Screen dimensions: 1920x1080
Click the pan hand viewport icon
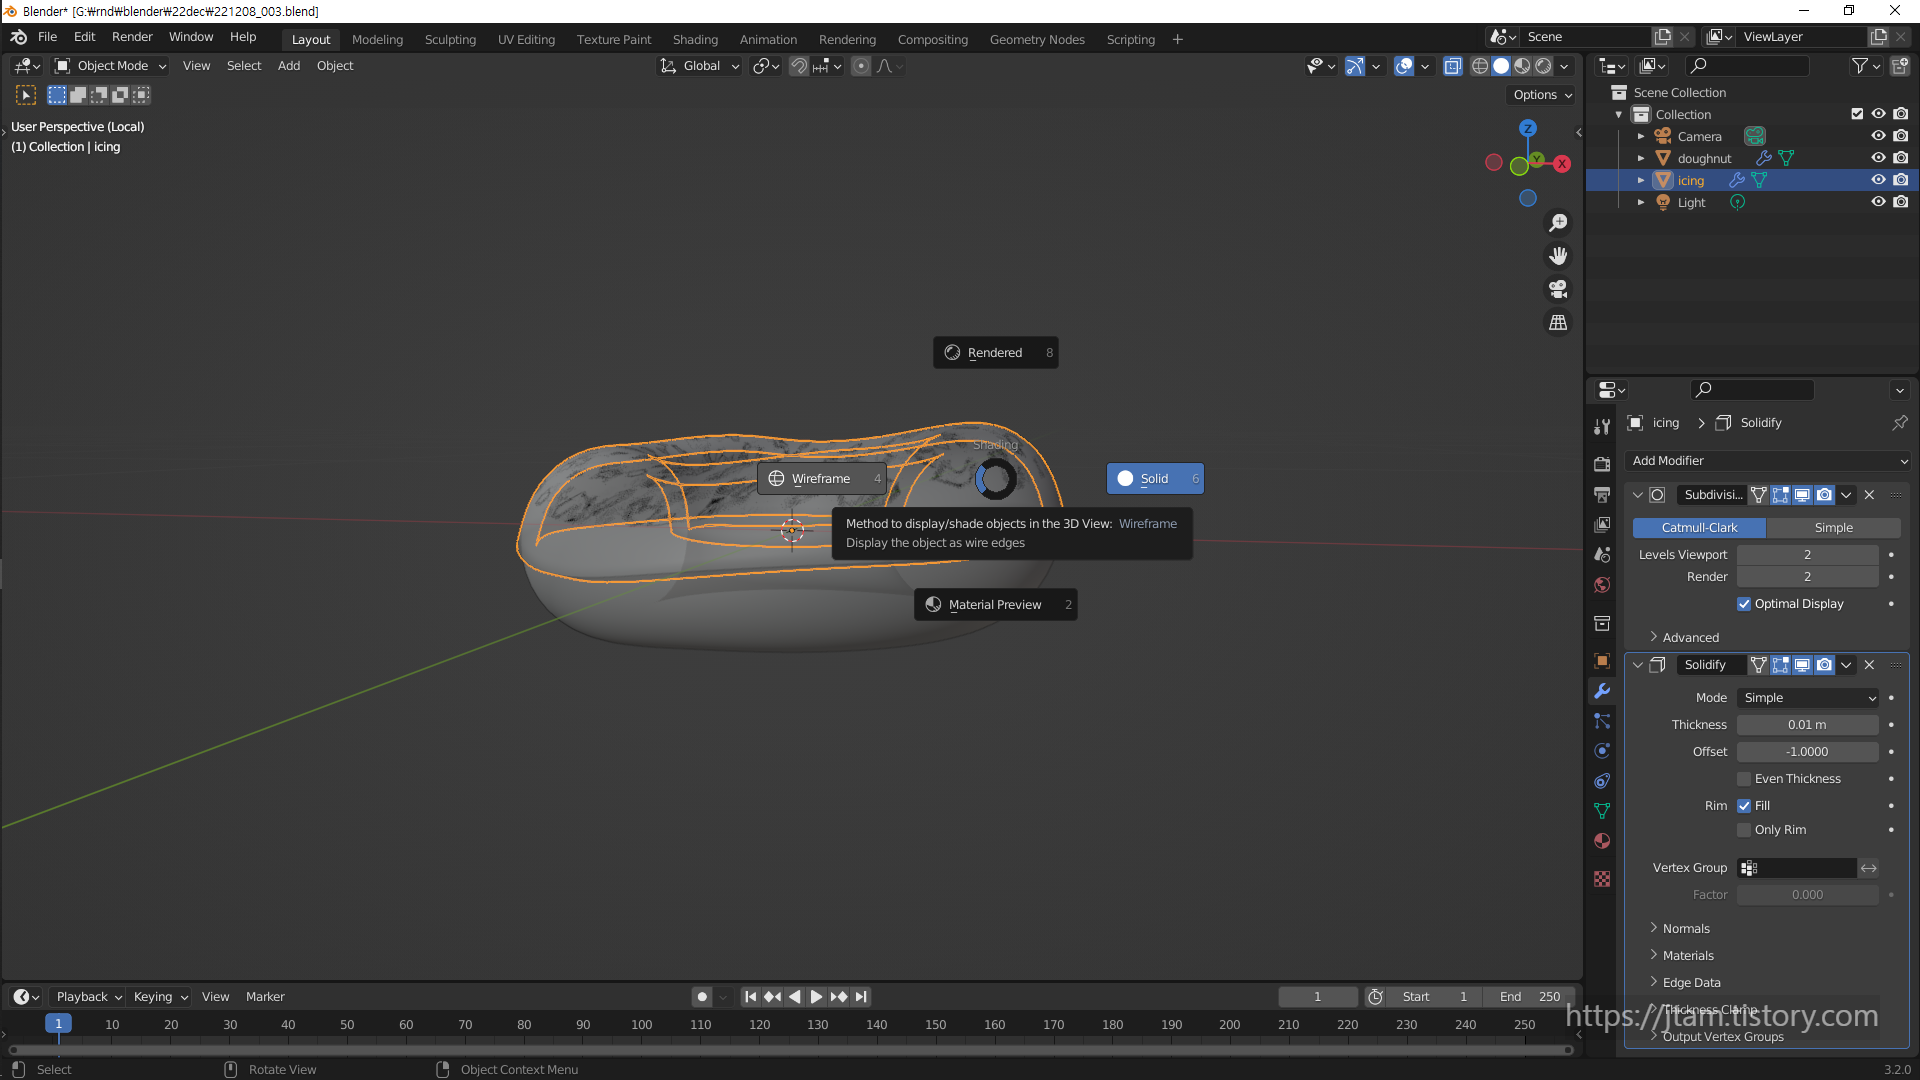pyautogui.click(x=1558, y=256)
